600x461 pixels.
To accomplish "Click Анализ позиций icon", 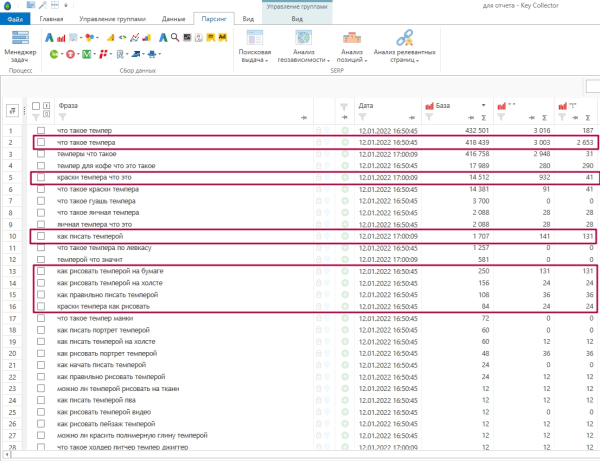I will point(351,39).
